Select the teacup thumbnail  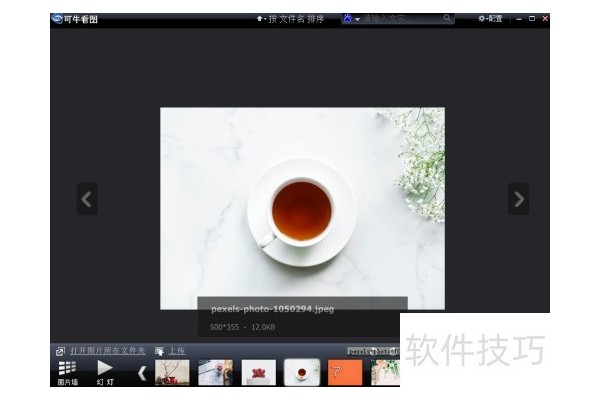coord(302,372)
